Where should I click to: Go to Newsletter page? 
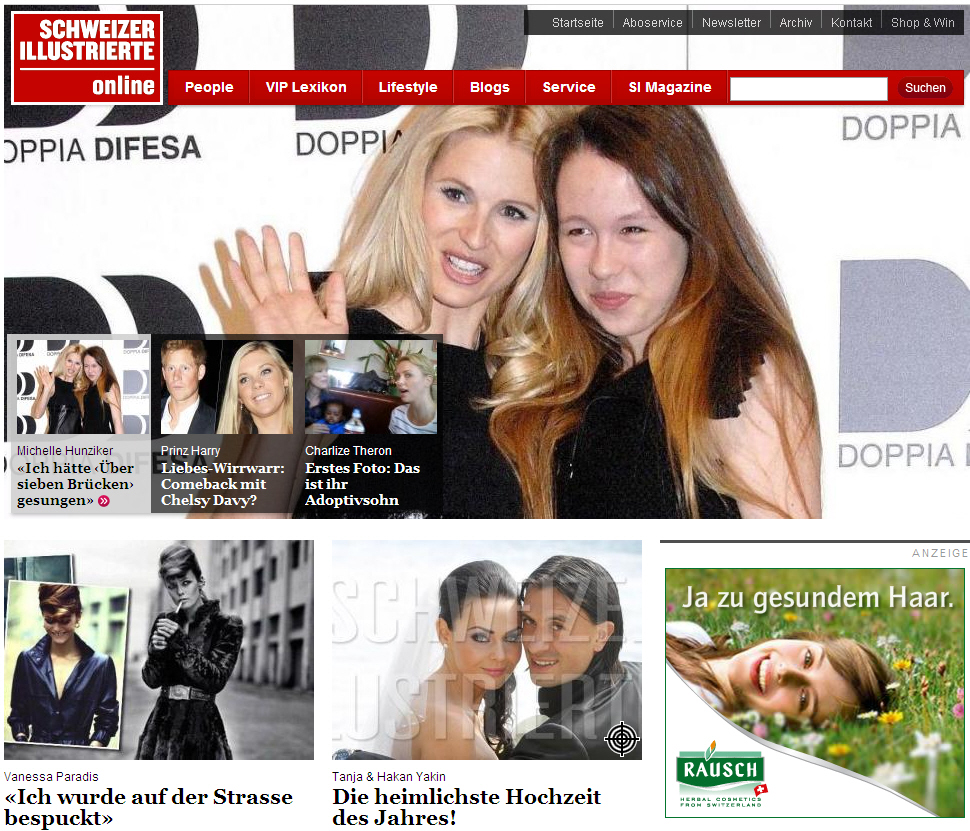pos(731,23)
